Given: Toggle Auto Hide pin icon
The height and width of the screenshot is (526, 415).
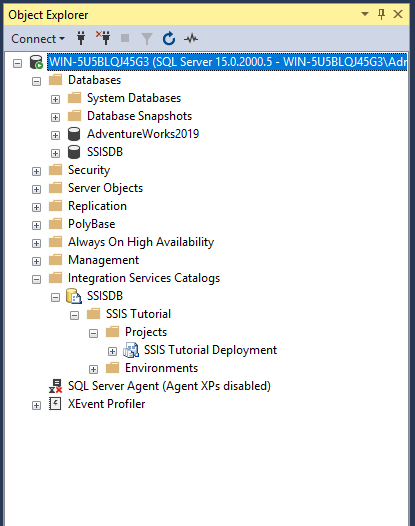Looking at the screenshot, I should (x=381, y=14).
